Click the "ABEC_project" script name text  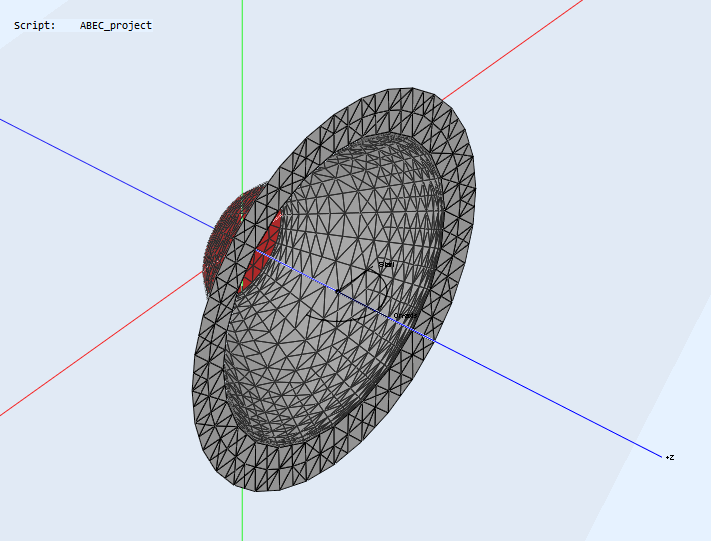116,25
